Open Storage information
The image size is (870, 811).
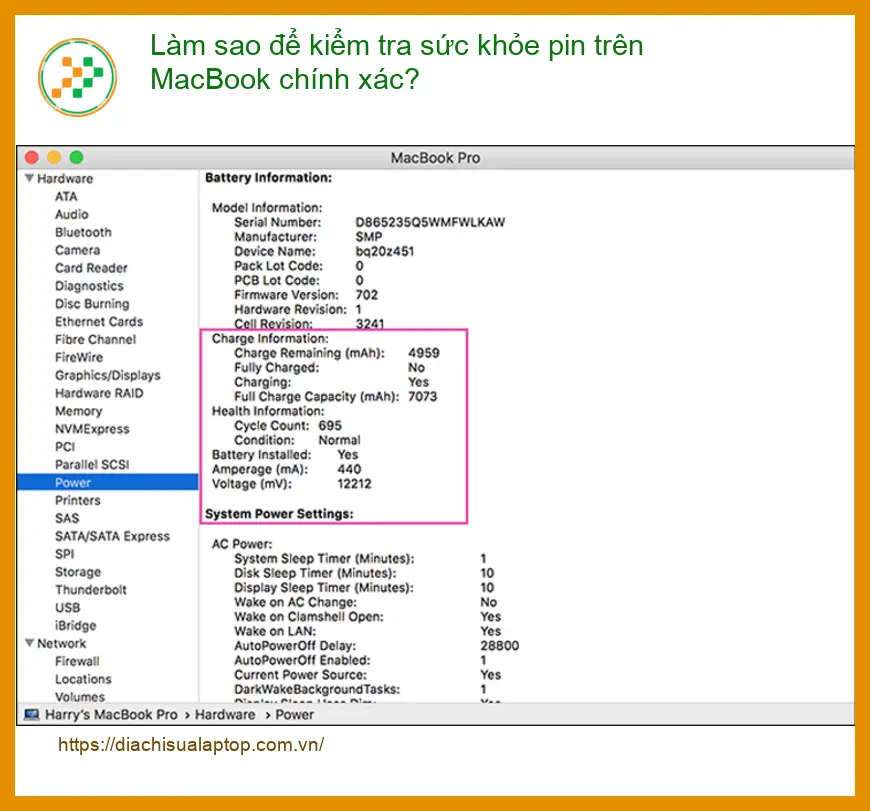click(x=78, y=572)
